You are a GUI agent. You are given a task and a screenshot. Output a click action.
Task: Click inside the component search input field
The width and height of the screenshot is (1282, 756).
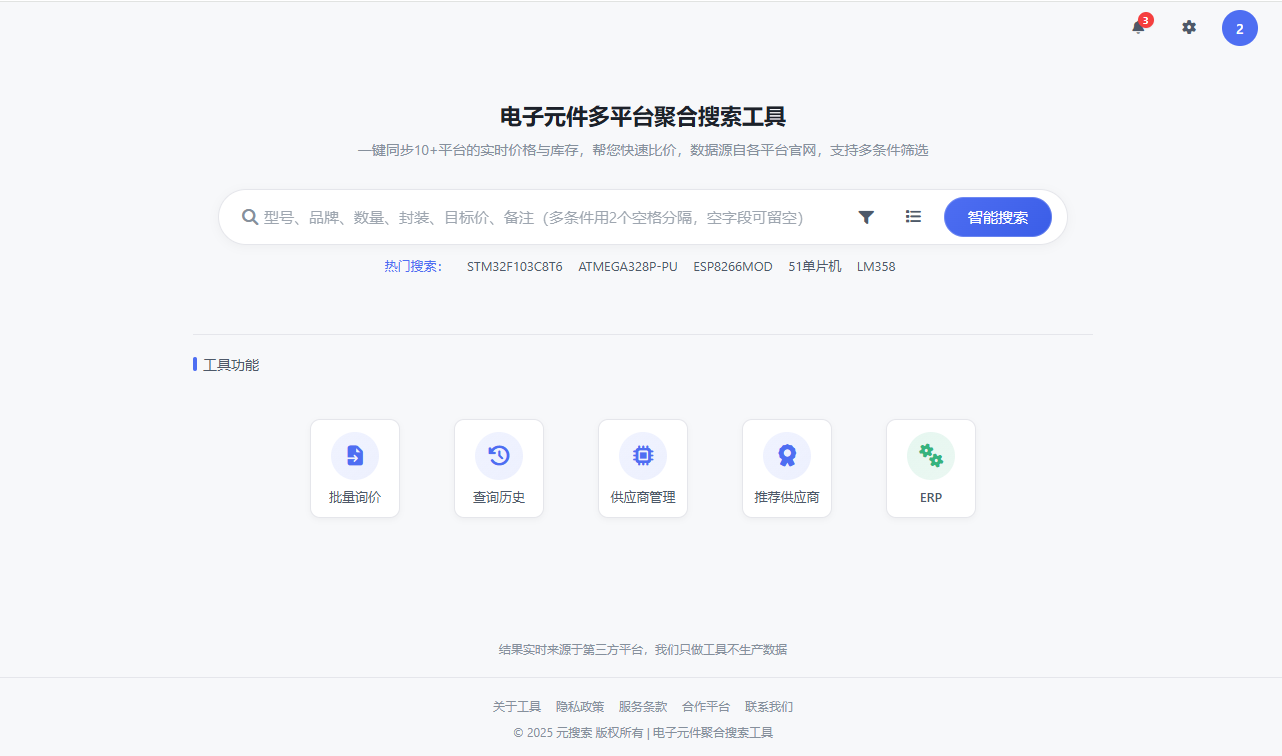click(x=550, y=216)
